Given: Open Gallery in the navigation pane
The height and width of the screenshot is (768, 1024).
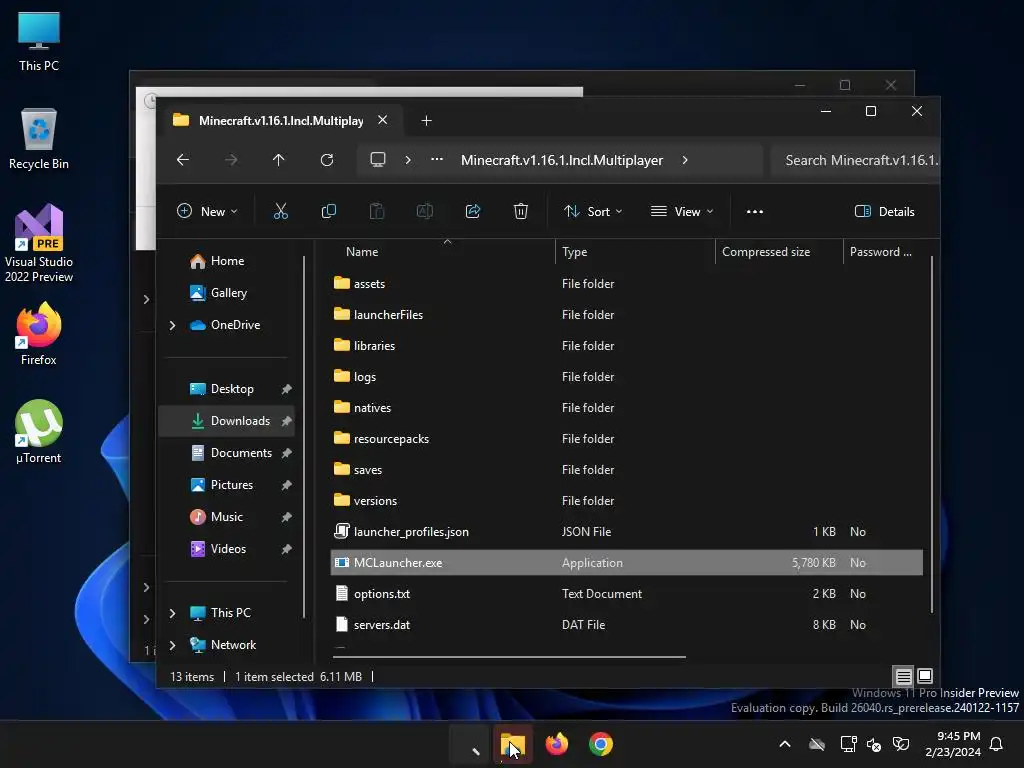Looking at the screenshot, I should click(x=229, y=293).
